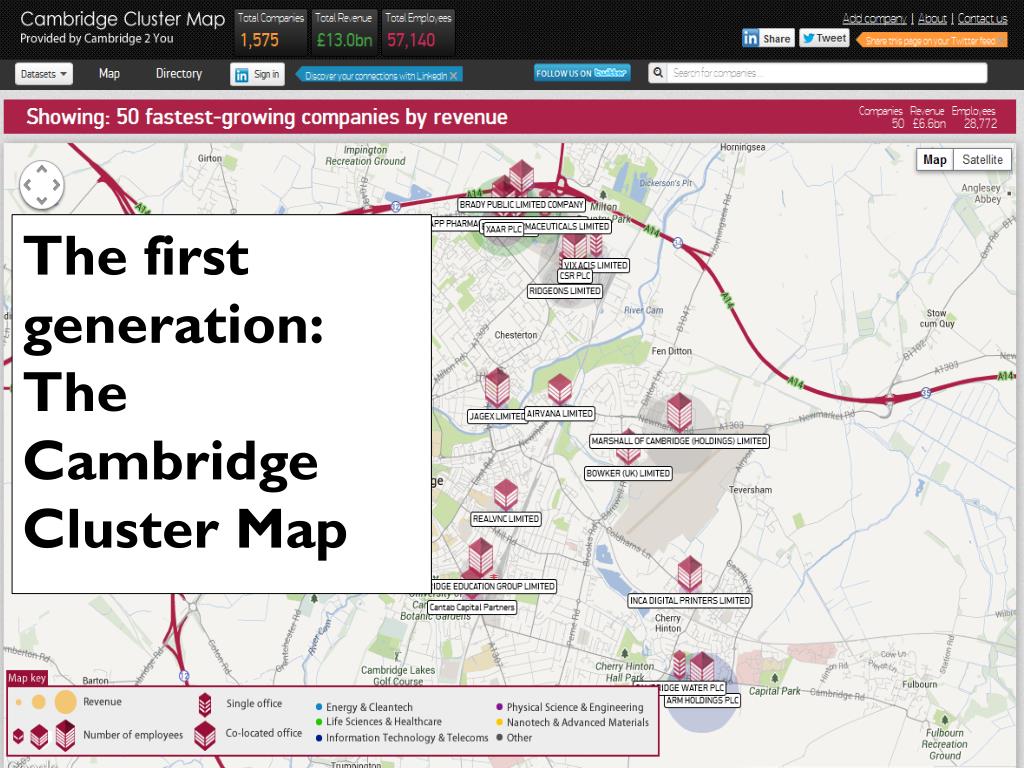Click the Total Companies counter 1,575

coord(259,40)
